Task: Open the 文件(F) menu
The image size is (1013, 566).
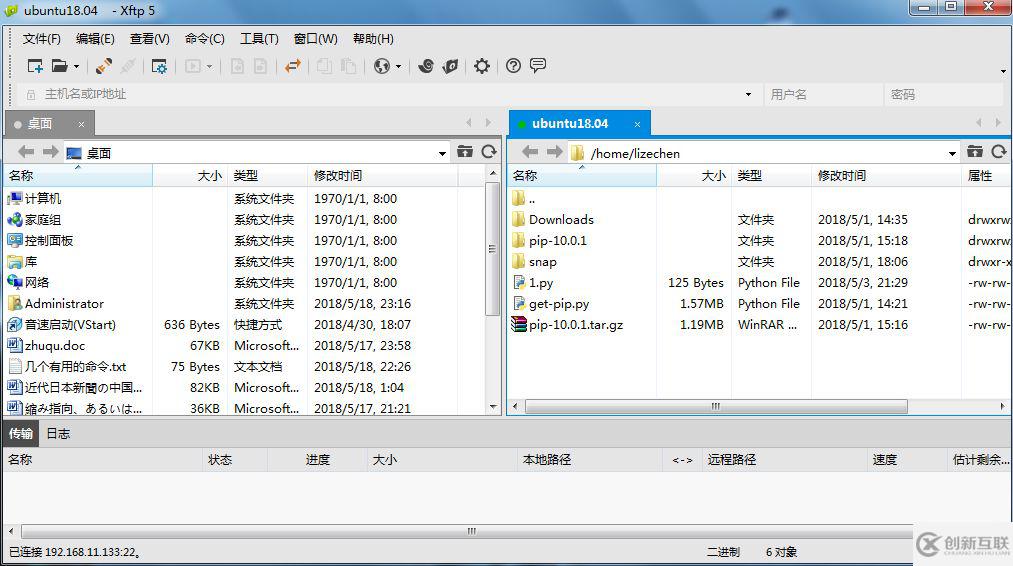Action: tap(41, 39)
